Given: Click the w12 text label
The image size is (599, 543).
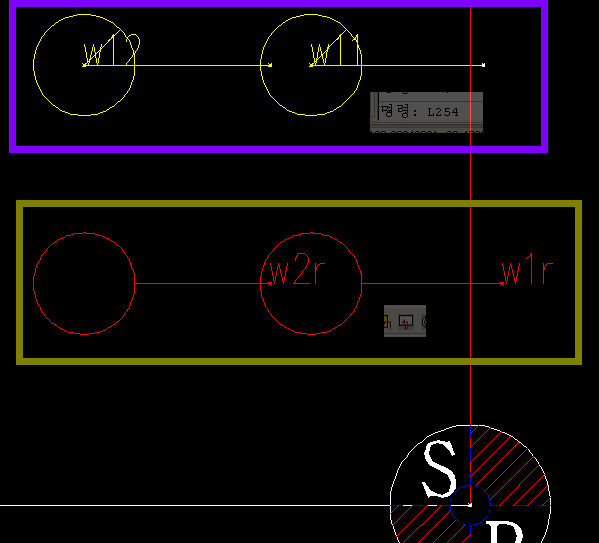Looking at the screenshot, I should (112, 50).
